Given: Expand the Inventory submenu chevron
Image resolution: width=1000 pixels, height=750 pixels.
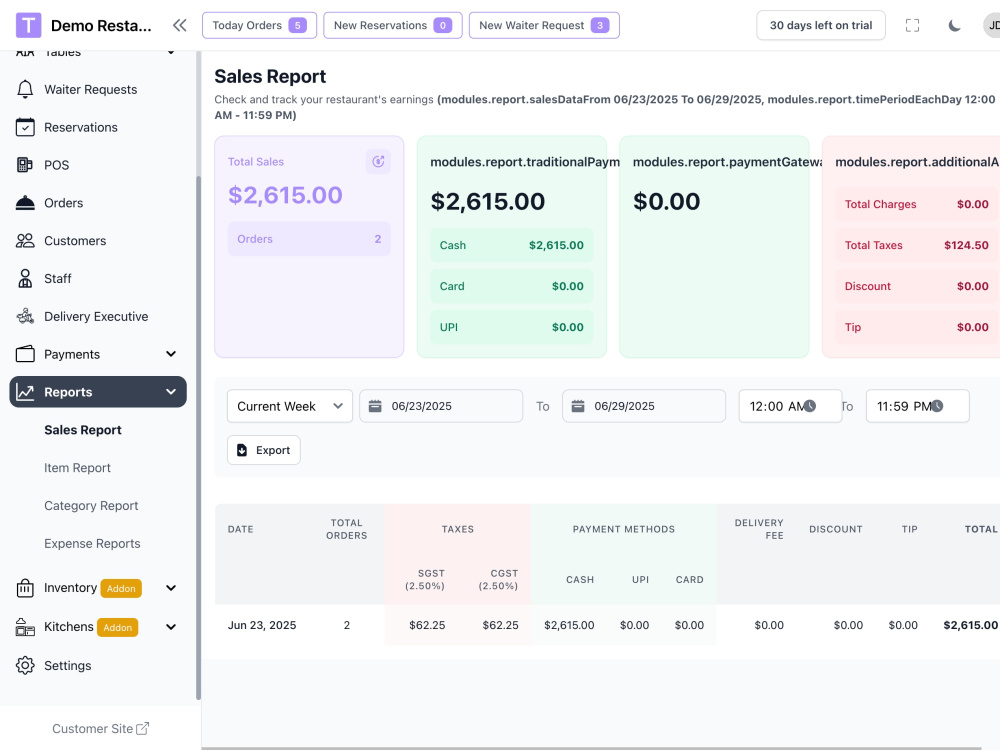Looking at the screenshot, I should [171, 588].
